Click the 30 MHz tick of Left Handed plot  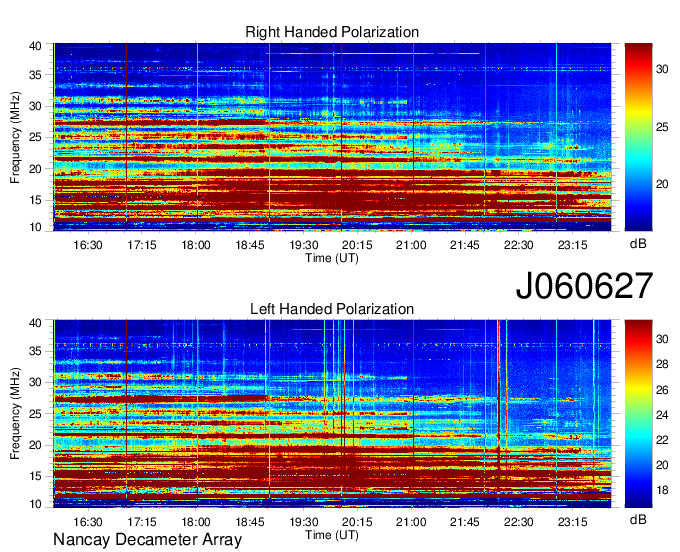(x=36, y=382)
